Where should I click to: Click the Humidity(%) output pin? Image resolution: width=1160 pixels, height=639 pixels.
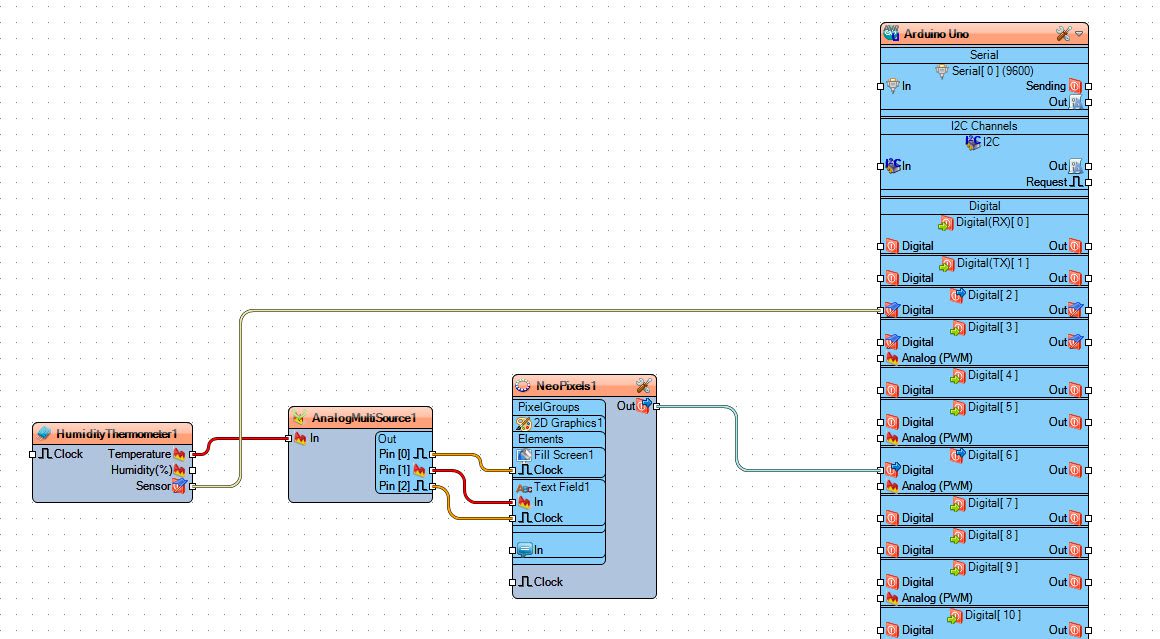(192, 470)
